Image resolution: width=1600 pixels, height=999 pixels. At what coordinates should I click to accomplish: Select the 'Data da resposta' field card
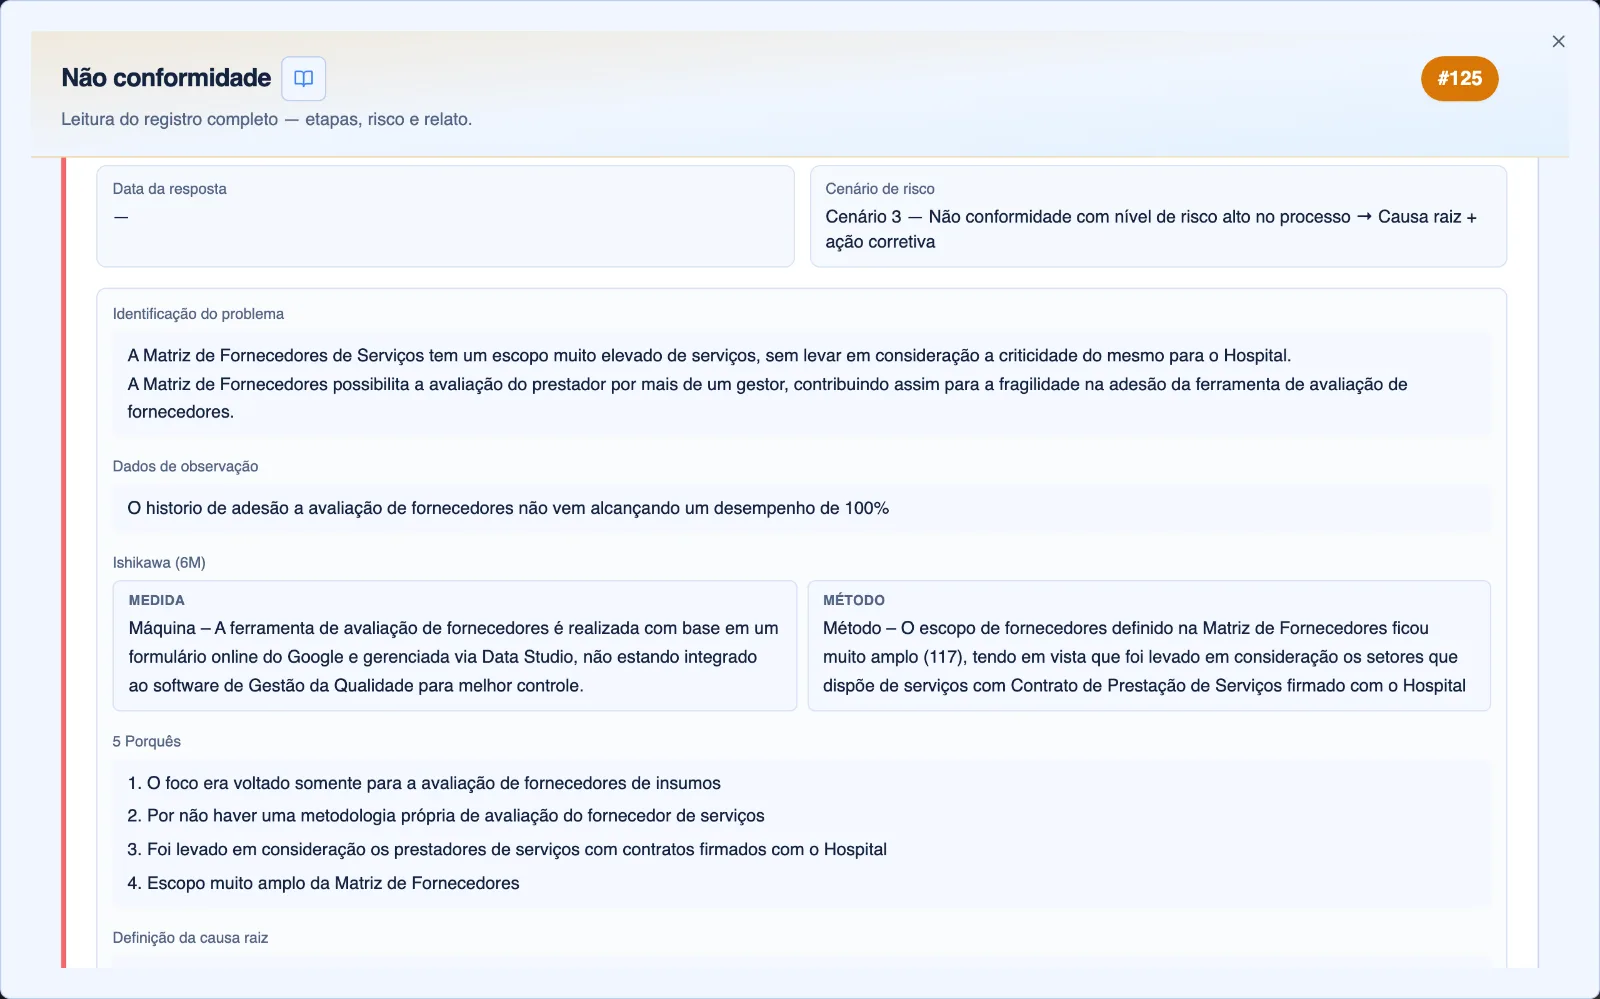click(x=445, y=216)
